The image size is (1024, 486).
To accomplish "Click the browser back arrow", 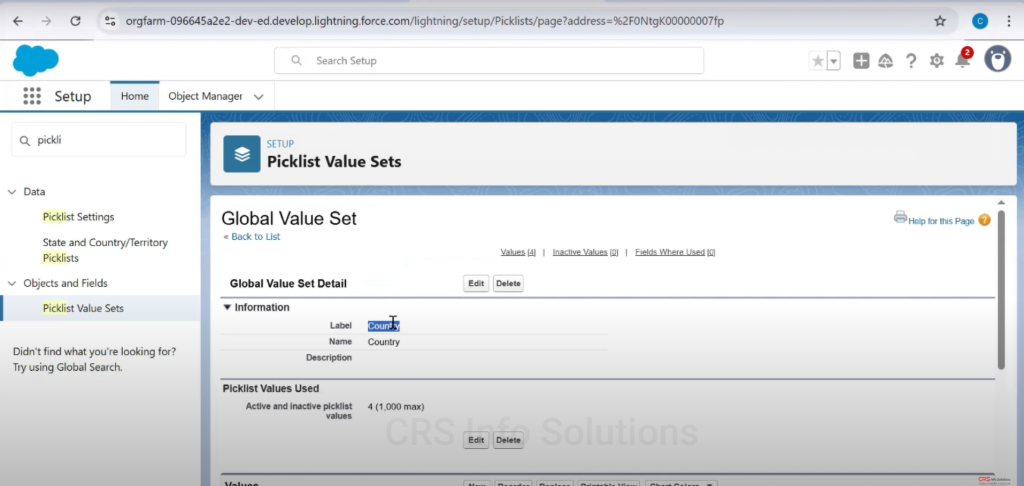I will tap(18, 21).
